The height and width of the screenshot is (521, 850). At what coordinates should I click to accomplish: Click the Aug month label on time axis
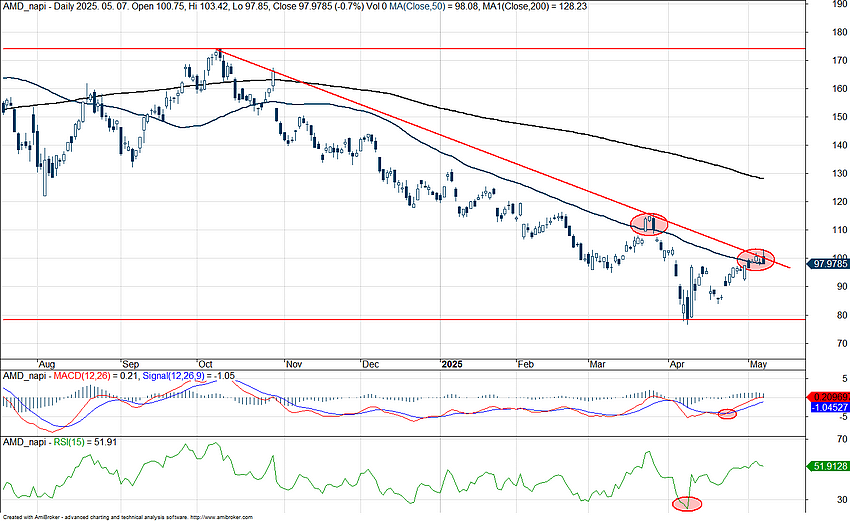[47, 364]
